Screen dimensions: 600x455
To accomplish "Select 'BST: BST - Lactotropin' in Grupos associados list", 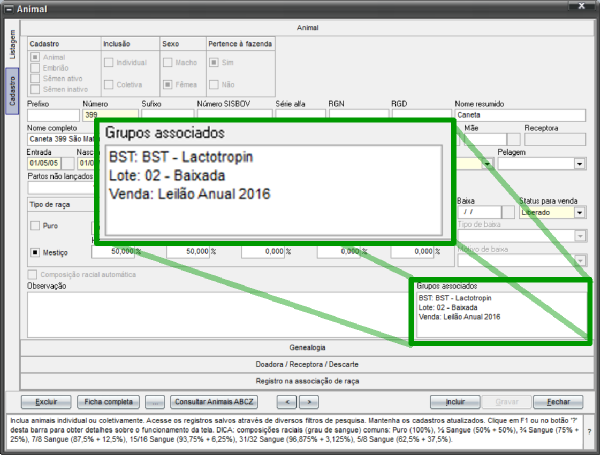I will click(x=455, y=298).
